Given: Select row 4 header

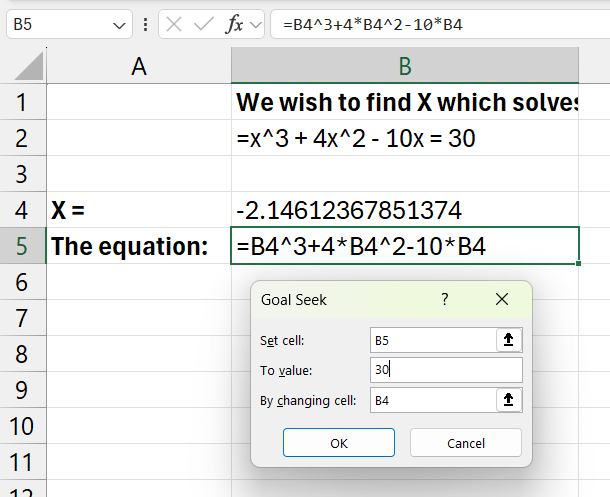Looking at the screenshot, I should (23, 210).
